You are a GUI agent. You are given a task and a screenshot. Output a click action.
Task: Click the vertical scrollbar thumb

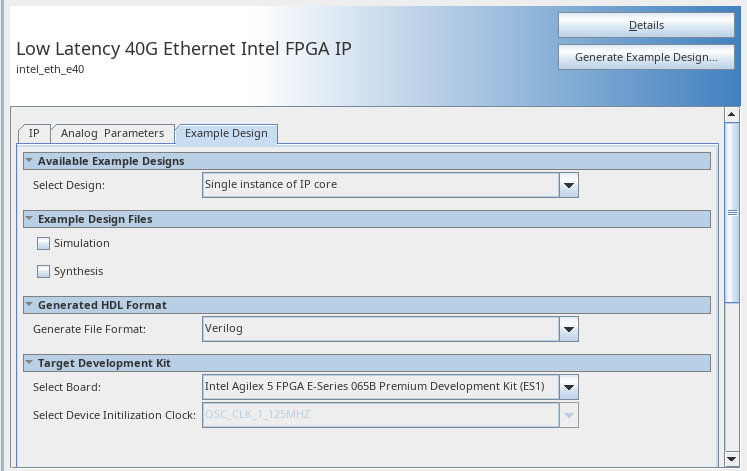coord(732,213)
